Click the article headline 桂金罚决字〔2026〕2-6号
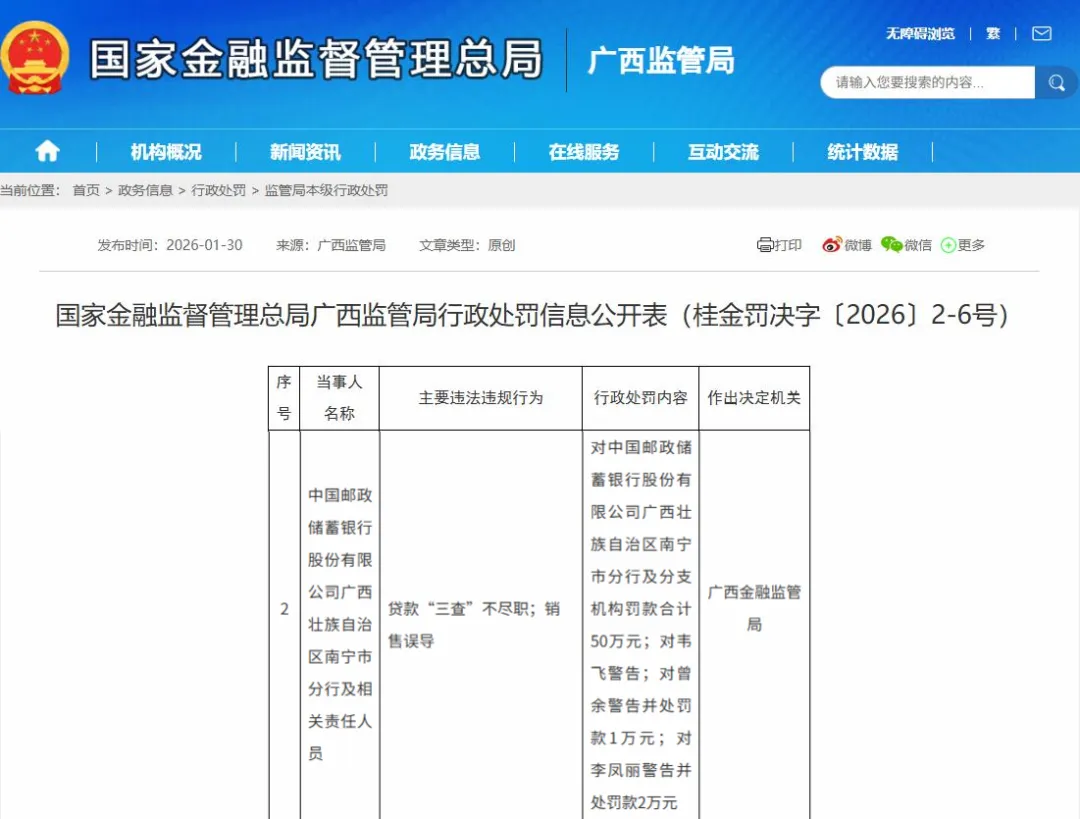1080x819 pixels. [x=532, y=315]
